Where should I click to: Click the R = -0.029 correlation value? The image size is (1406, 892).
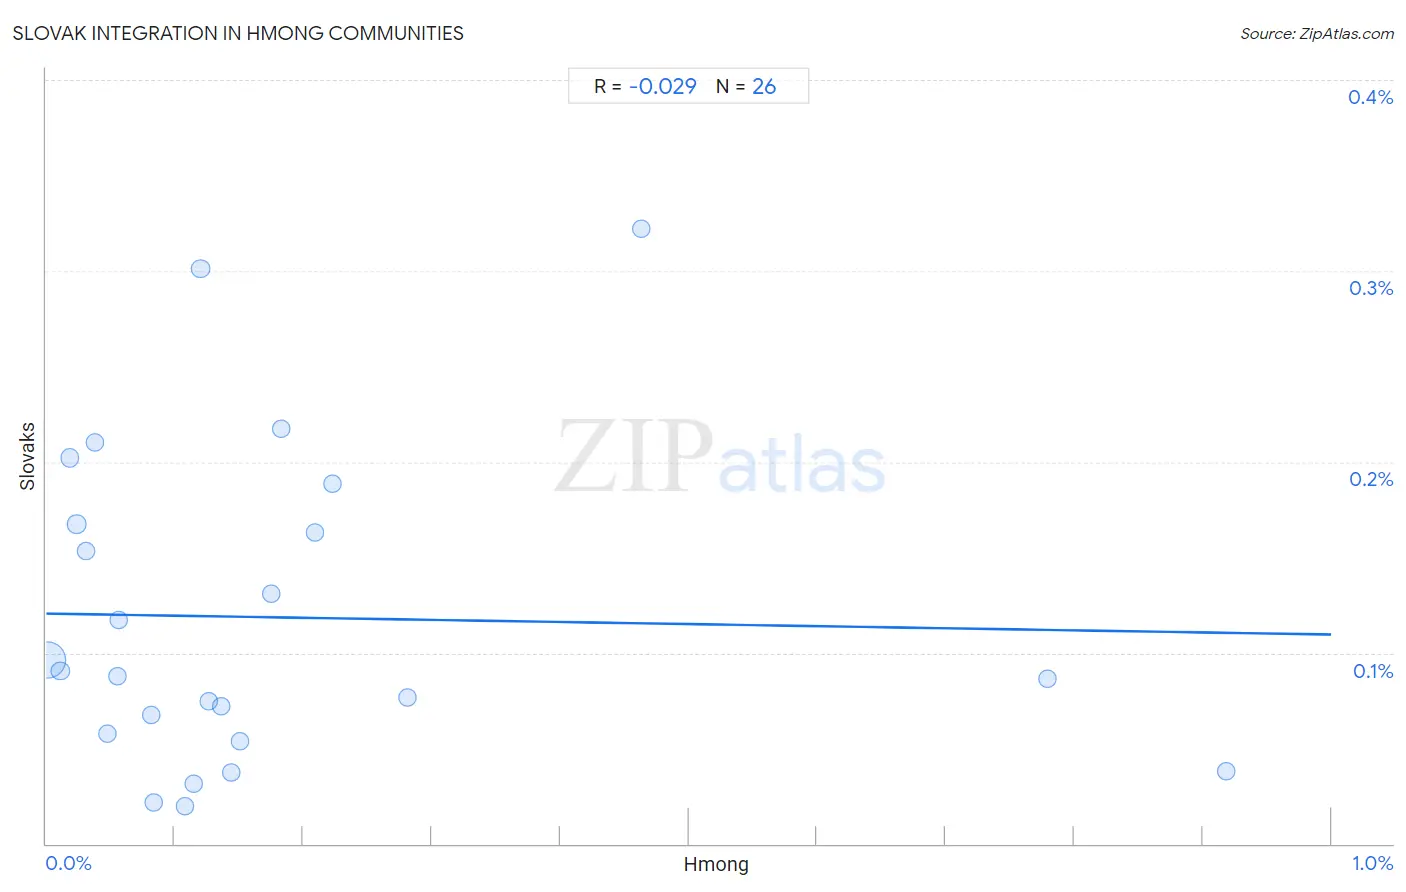tap(645, 86)
